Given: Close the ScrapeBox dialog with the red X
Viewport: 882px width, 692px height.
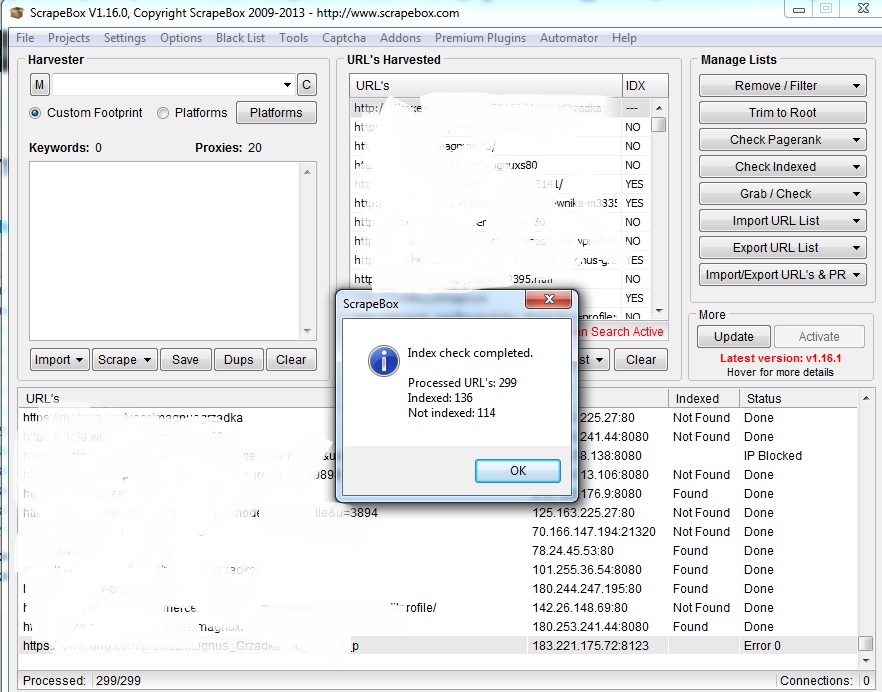Looking at the screenshot, I should tap(549, 299).
